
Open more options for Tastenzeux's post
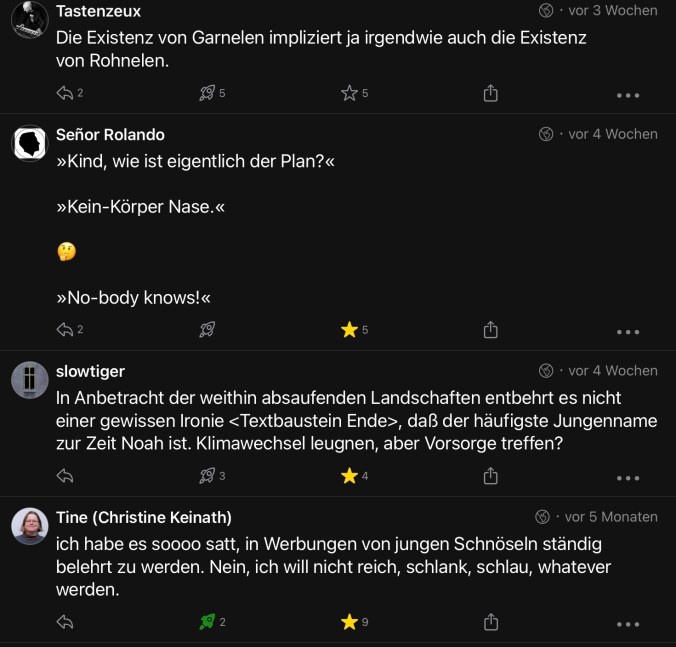[x=627, y=95]
